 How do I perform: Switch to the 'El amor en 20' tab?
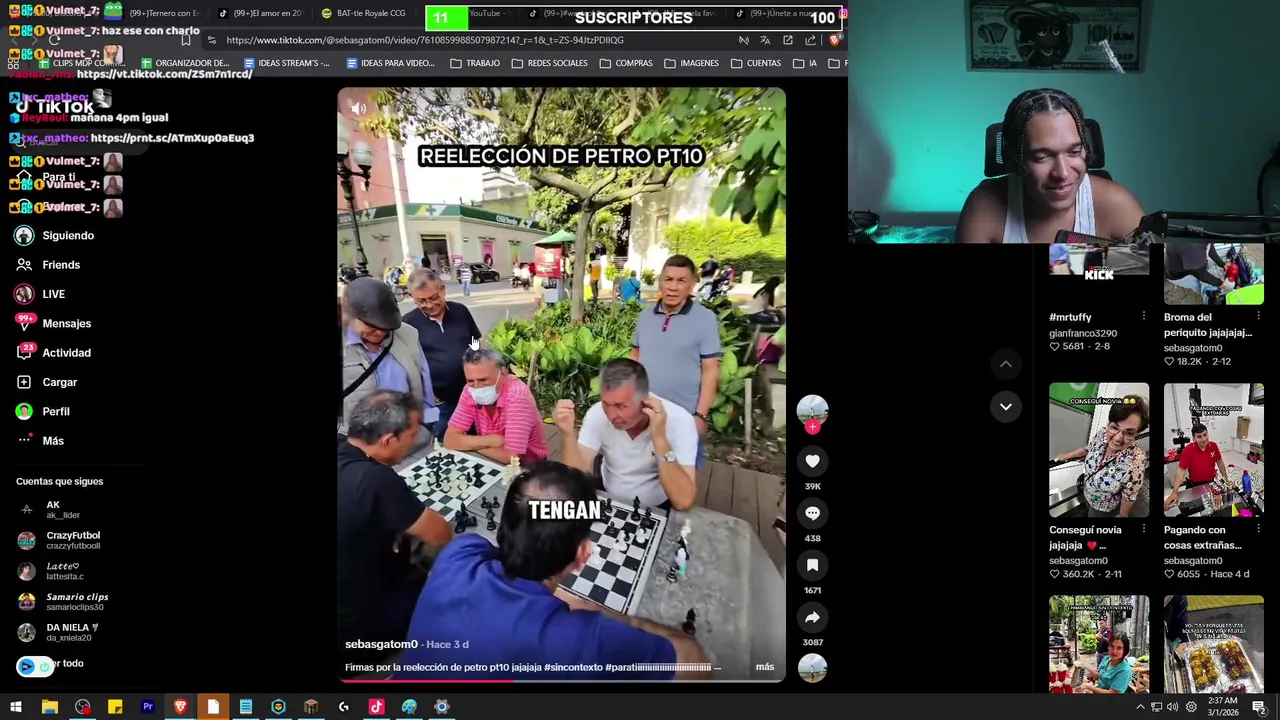coord(259,14)
